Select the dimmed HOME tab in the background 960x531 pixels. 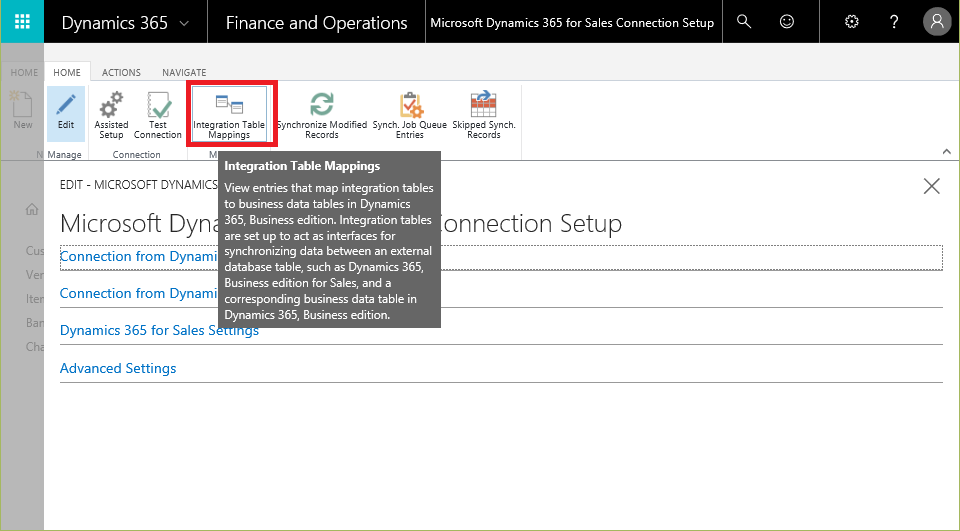click(24, 72)
